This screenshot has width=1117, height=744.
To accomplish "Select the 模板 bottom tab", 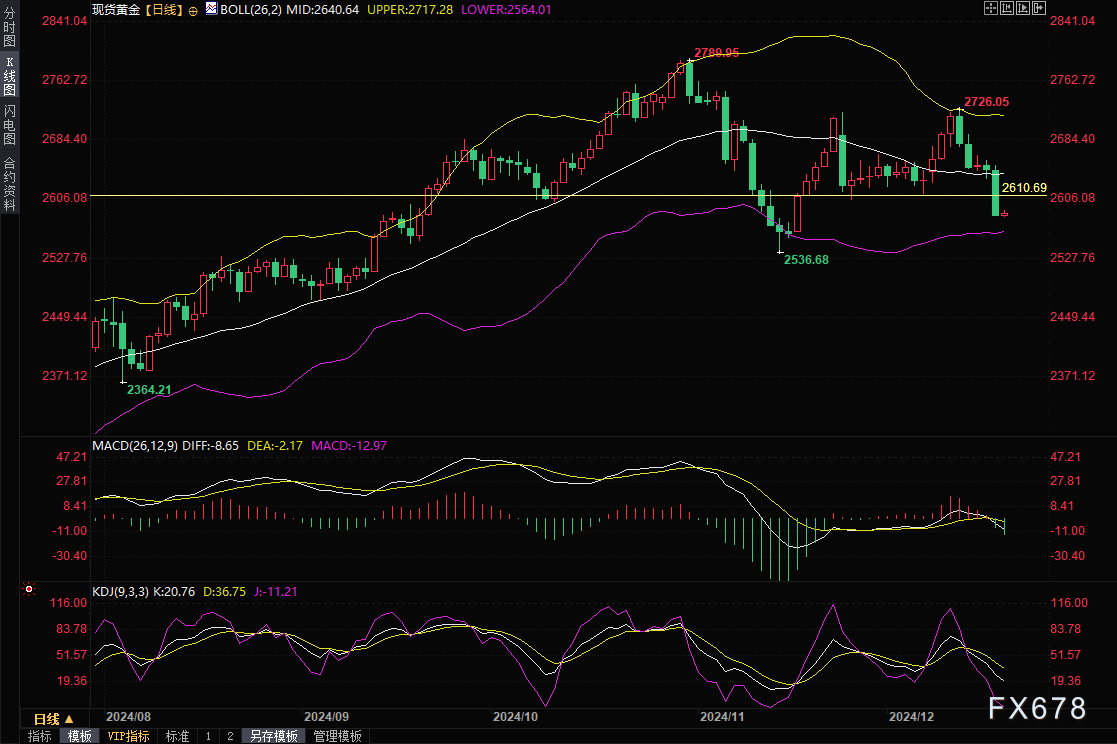I will coord(80,736).
